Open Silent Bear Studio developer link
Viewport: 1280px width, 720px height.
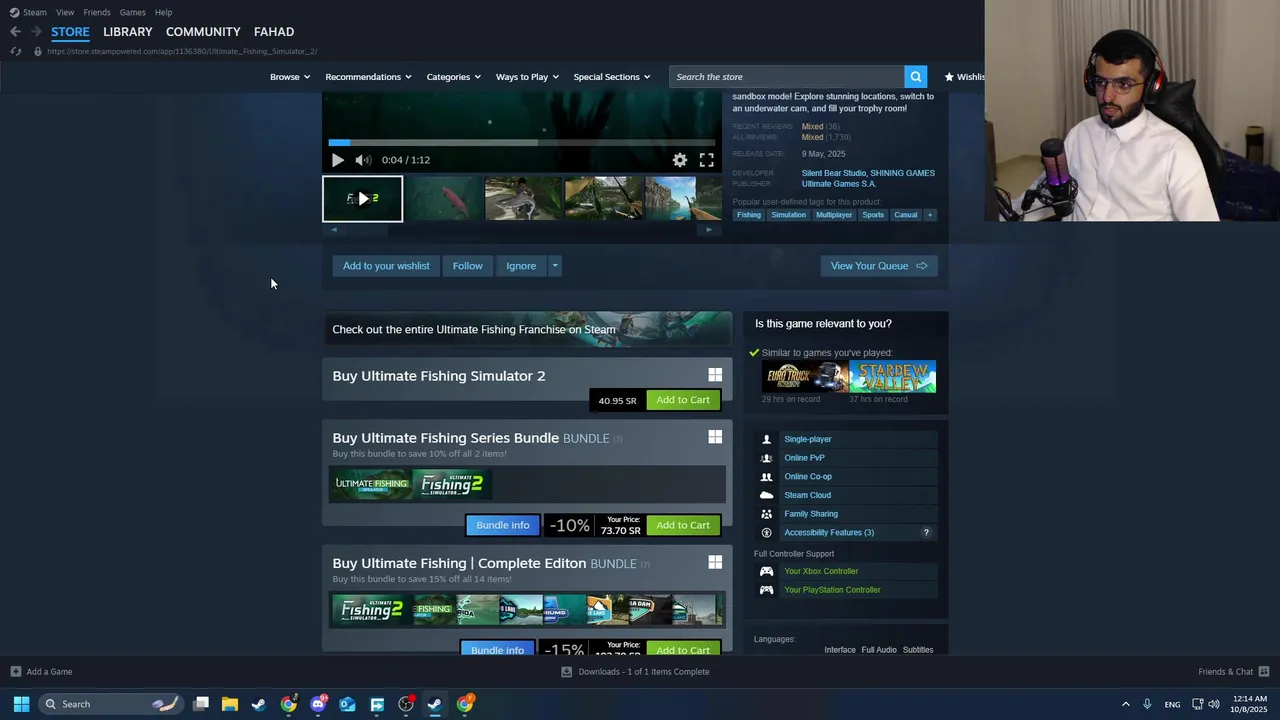tap(834, 173)
